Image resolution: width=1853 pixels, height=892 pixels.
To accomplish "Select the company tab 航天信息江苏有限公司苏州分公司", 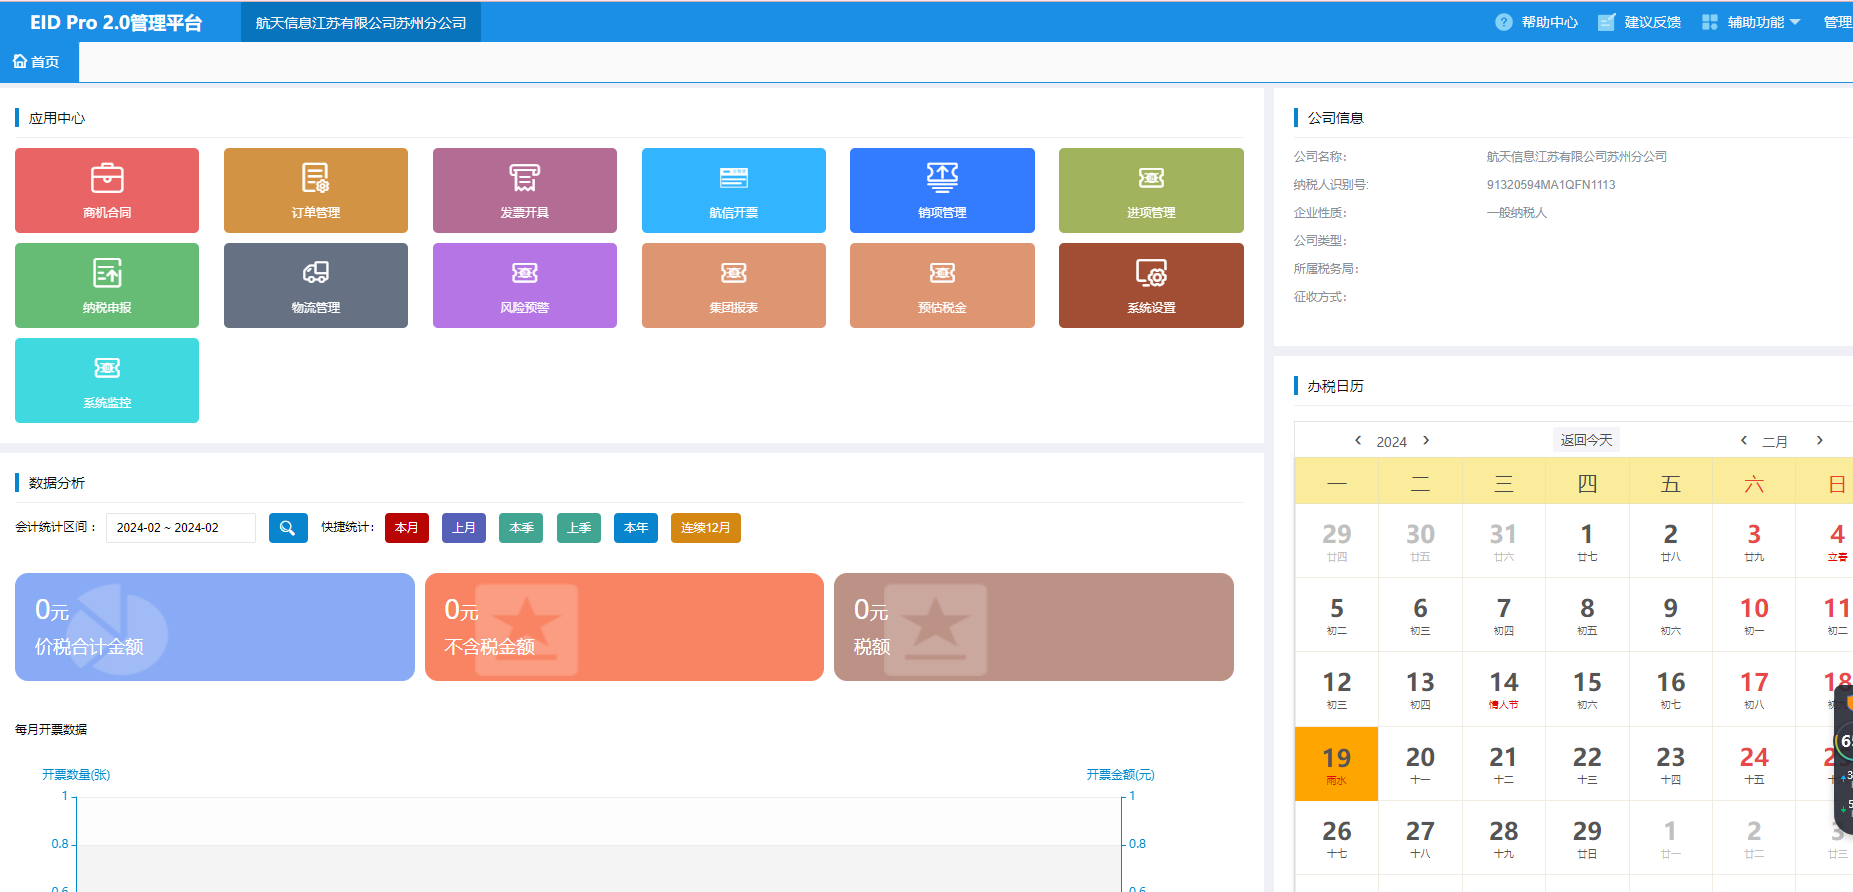I will pos(361,22).
